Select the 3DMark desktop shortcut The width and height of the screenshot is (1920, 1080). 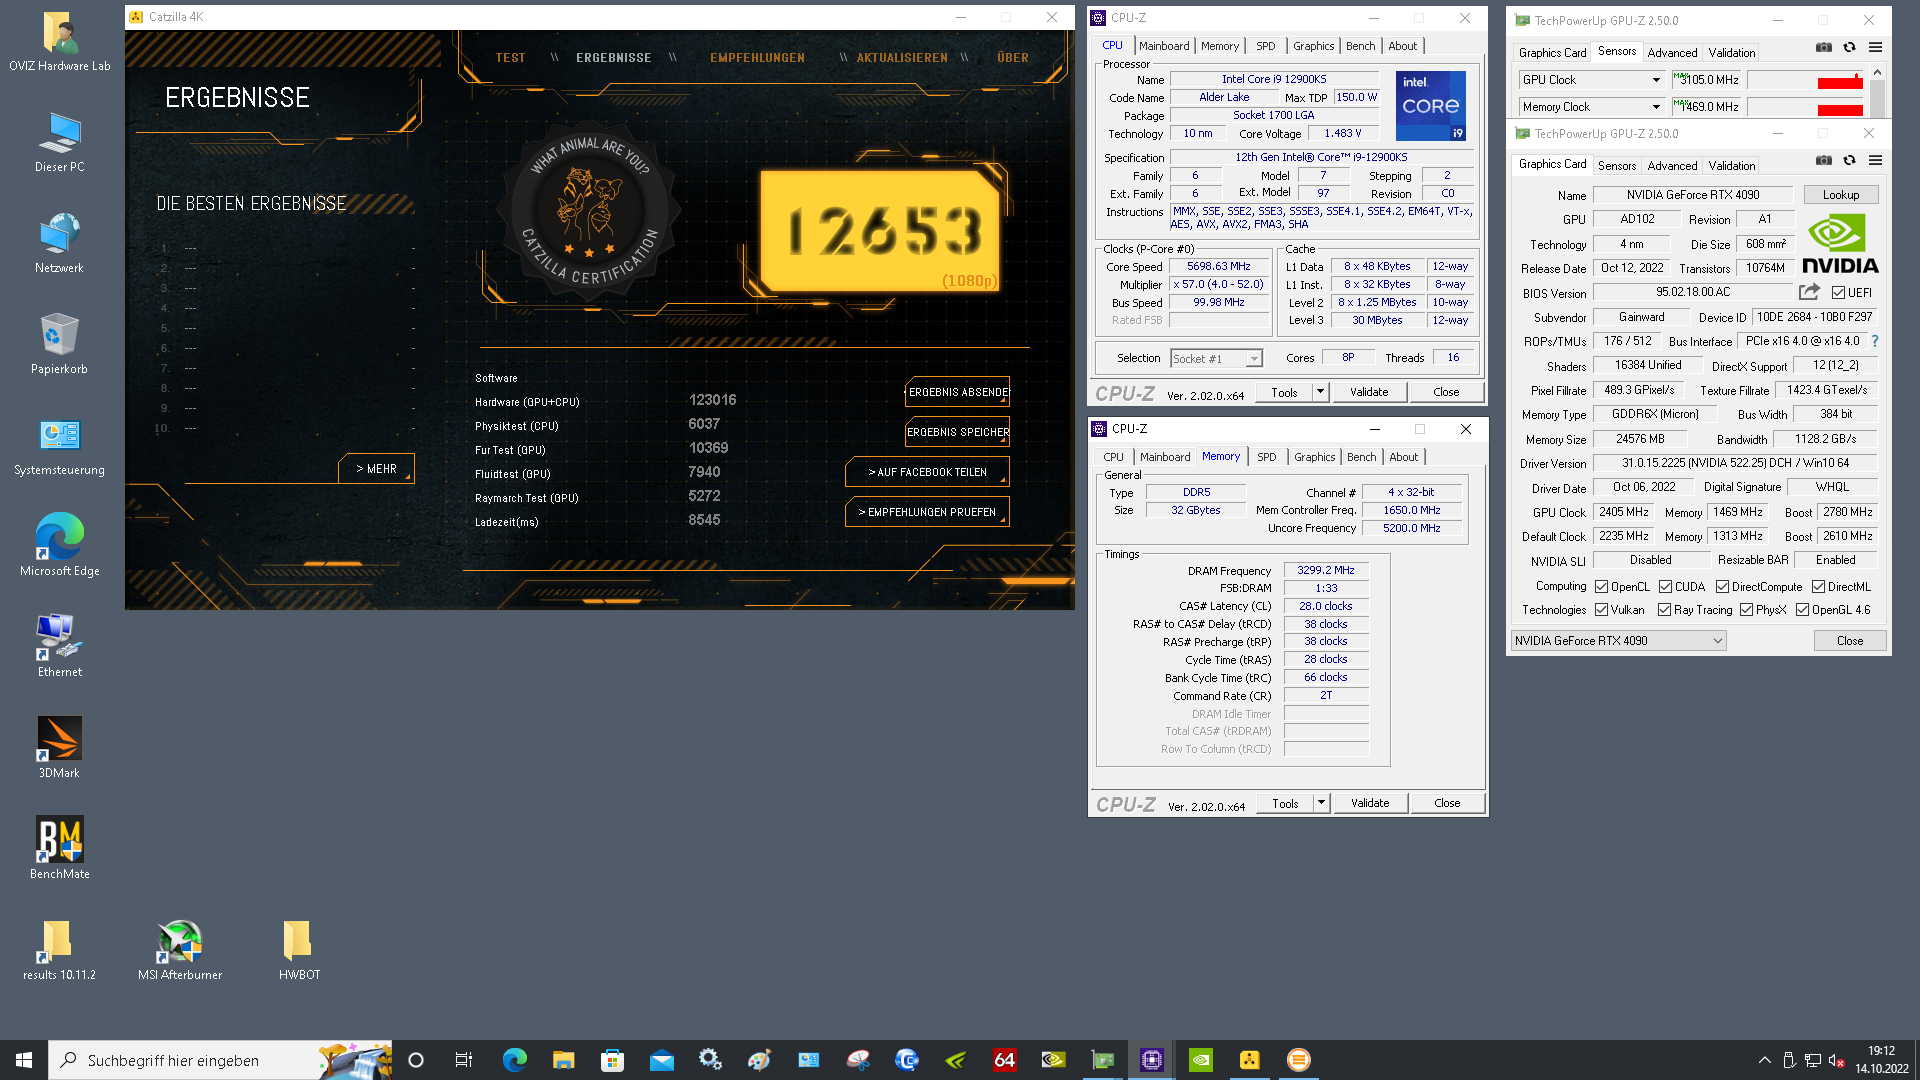(60, 748)
